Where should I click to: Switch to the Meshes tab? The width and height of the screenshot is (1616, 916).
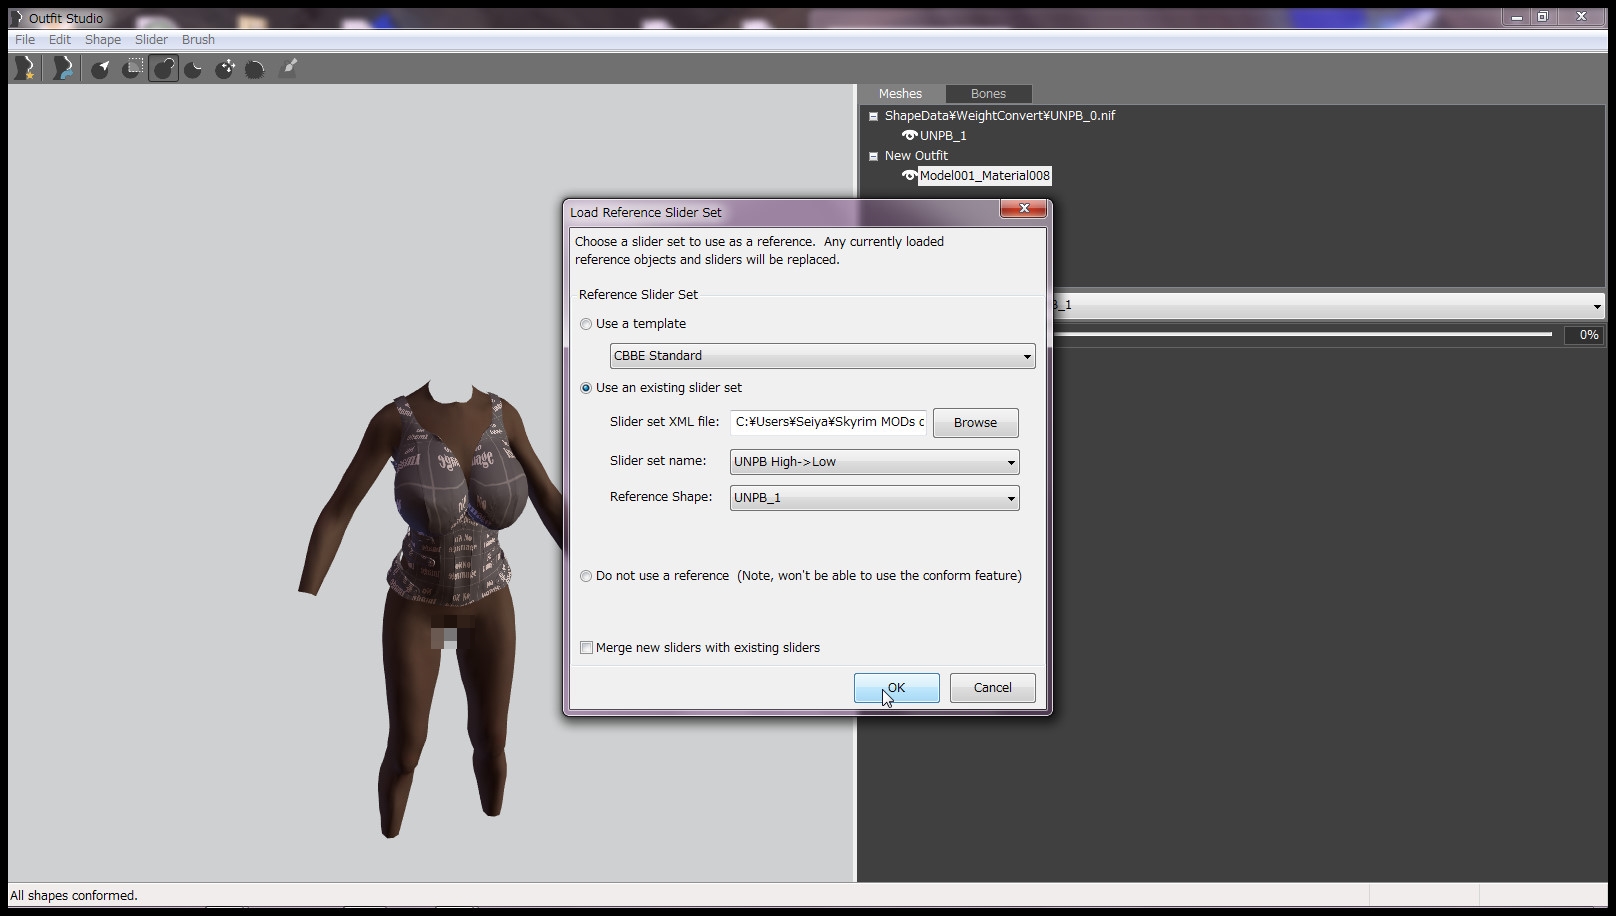pyautogui.click(x=900, y=94)
